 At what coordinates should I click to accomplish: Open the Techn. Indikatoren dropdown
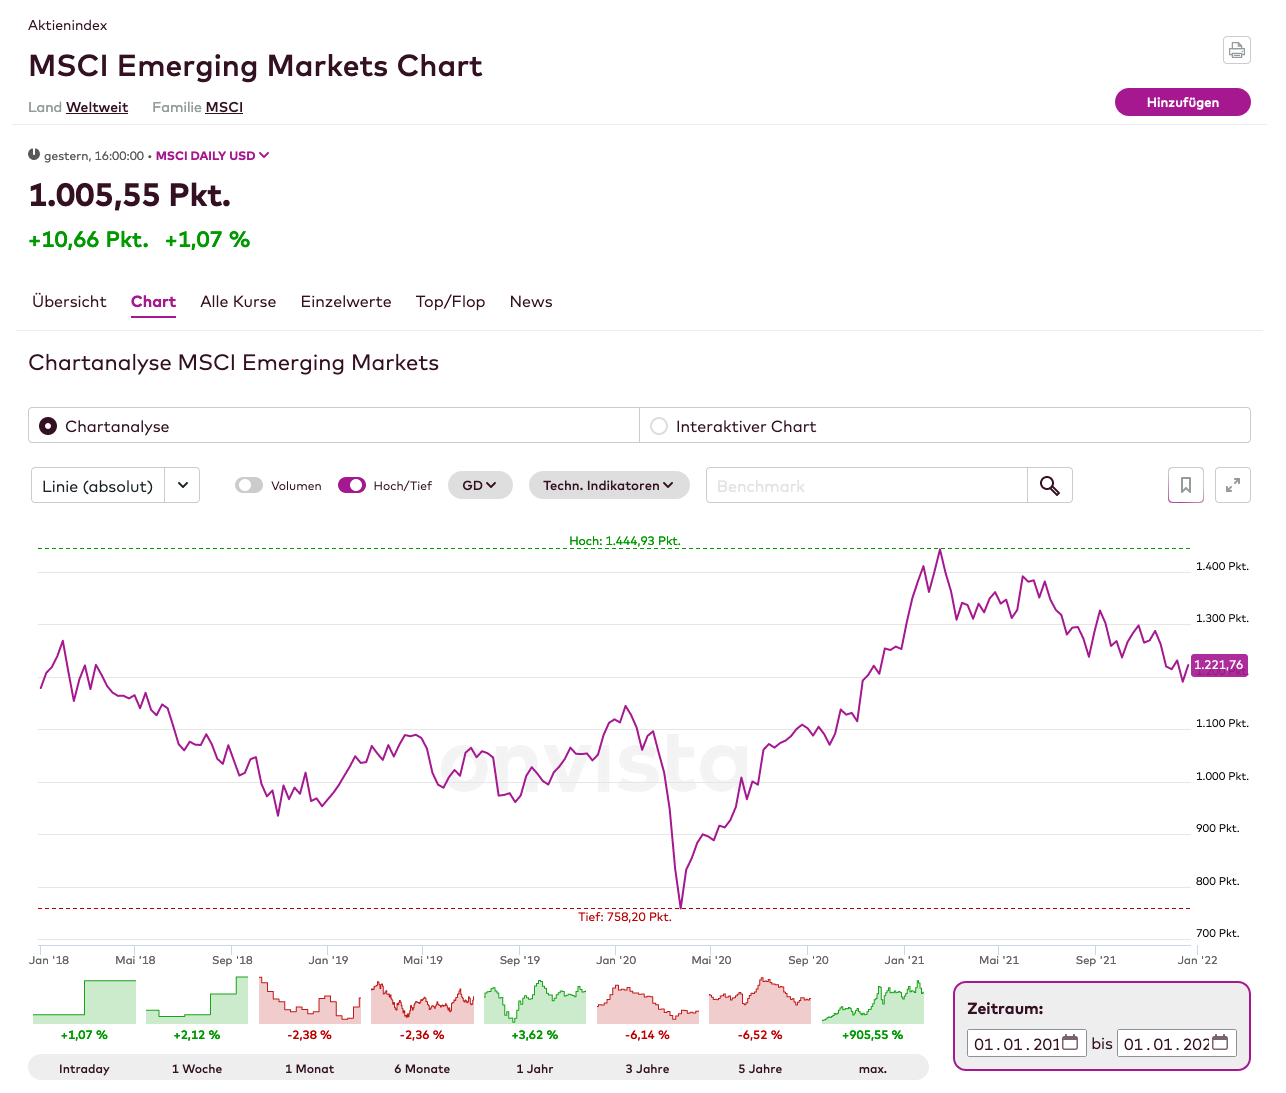coord(608,485)
